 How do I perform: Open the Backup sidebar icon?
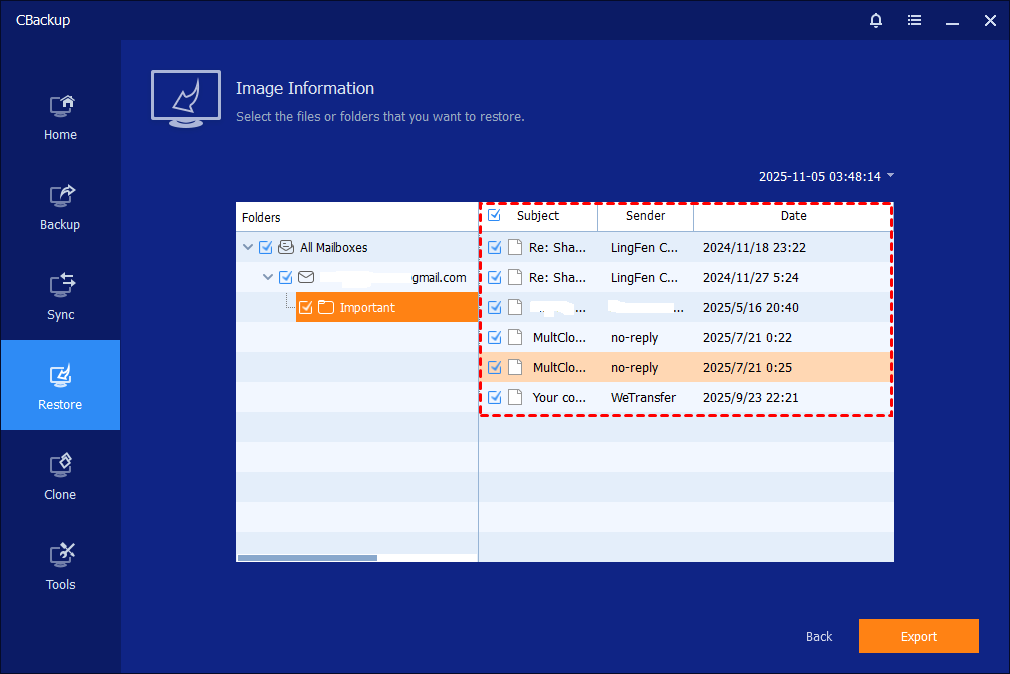[x=60, y=195]
